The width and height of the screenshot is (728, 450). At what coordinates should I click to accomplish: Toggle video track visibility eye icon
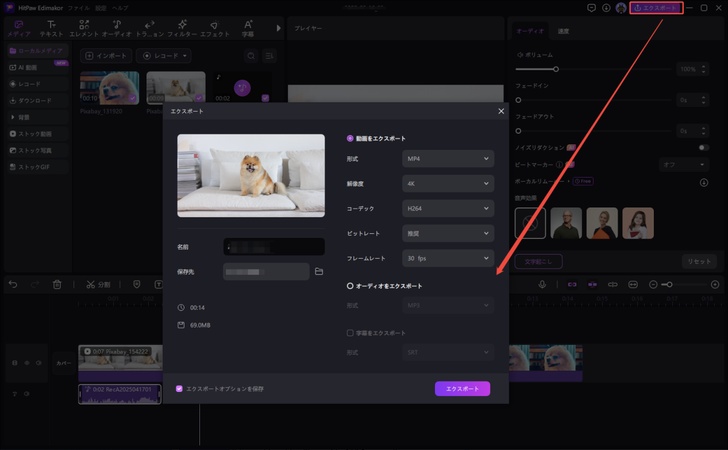point(27,363)
